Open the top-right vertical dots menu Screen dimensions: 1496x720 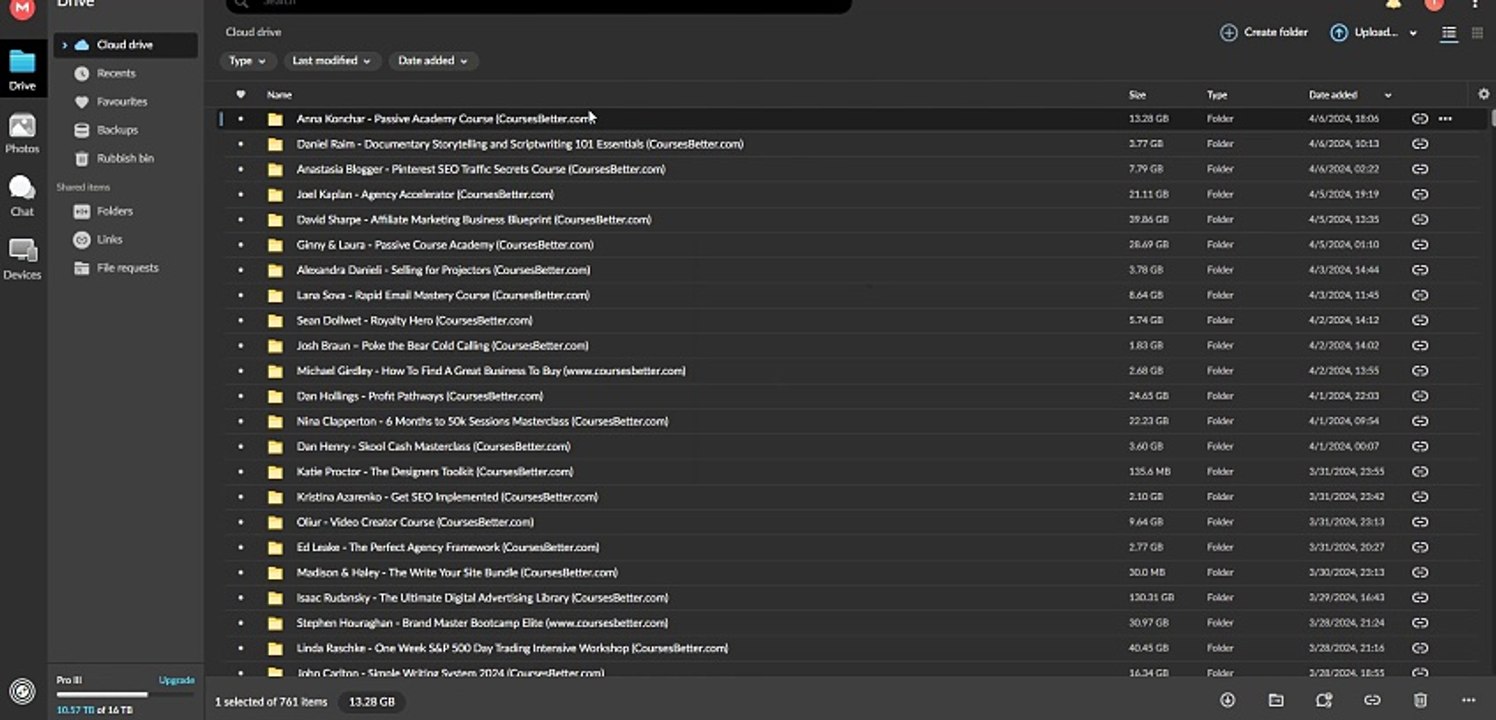(x=1476, y=4)
